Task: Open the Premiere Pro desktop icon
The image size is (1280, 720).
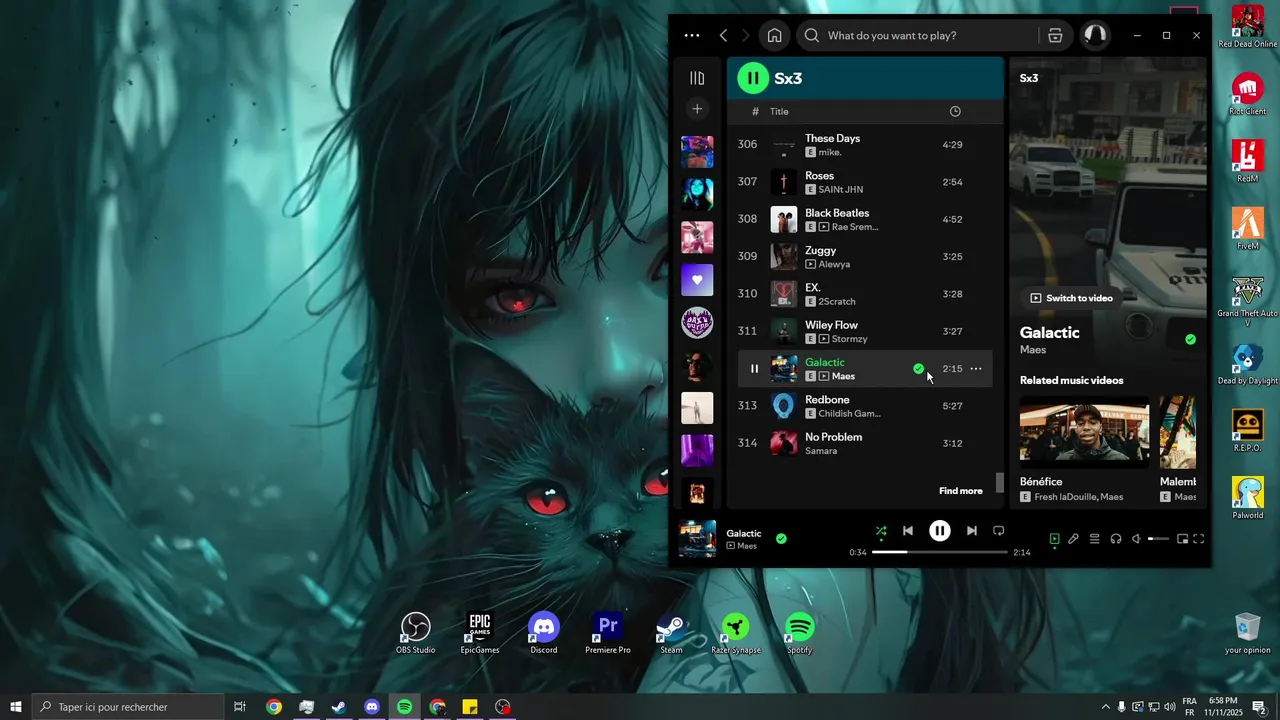Action: click(608, 633)
